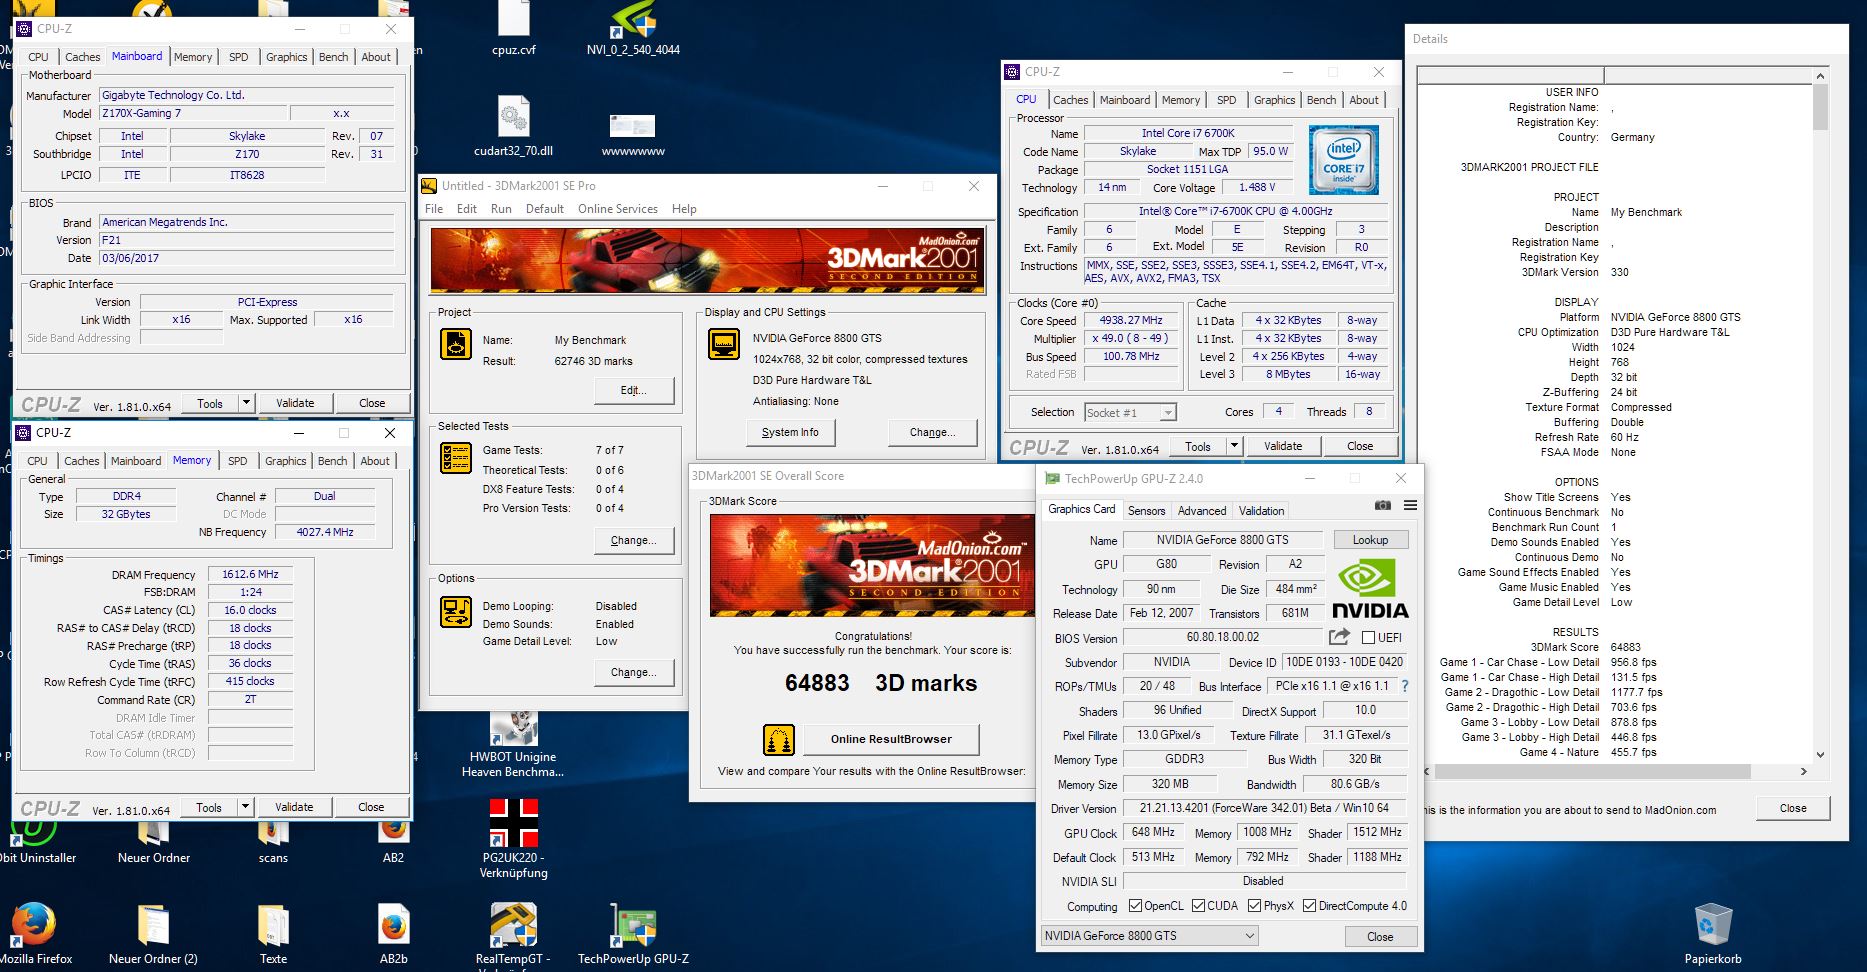Open SPD tab in CPU-Z Memory window
Screen dimensions: 1867x972
237,461
